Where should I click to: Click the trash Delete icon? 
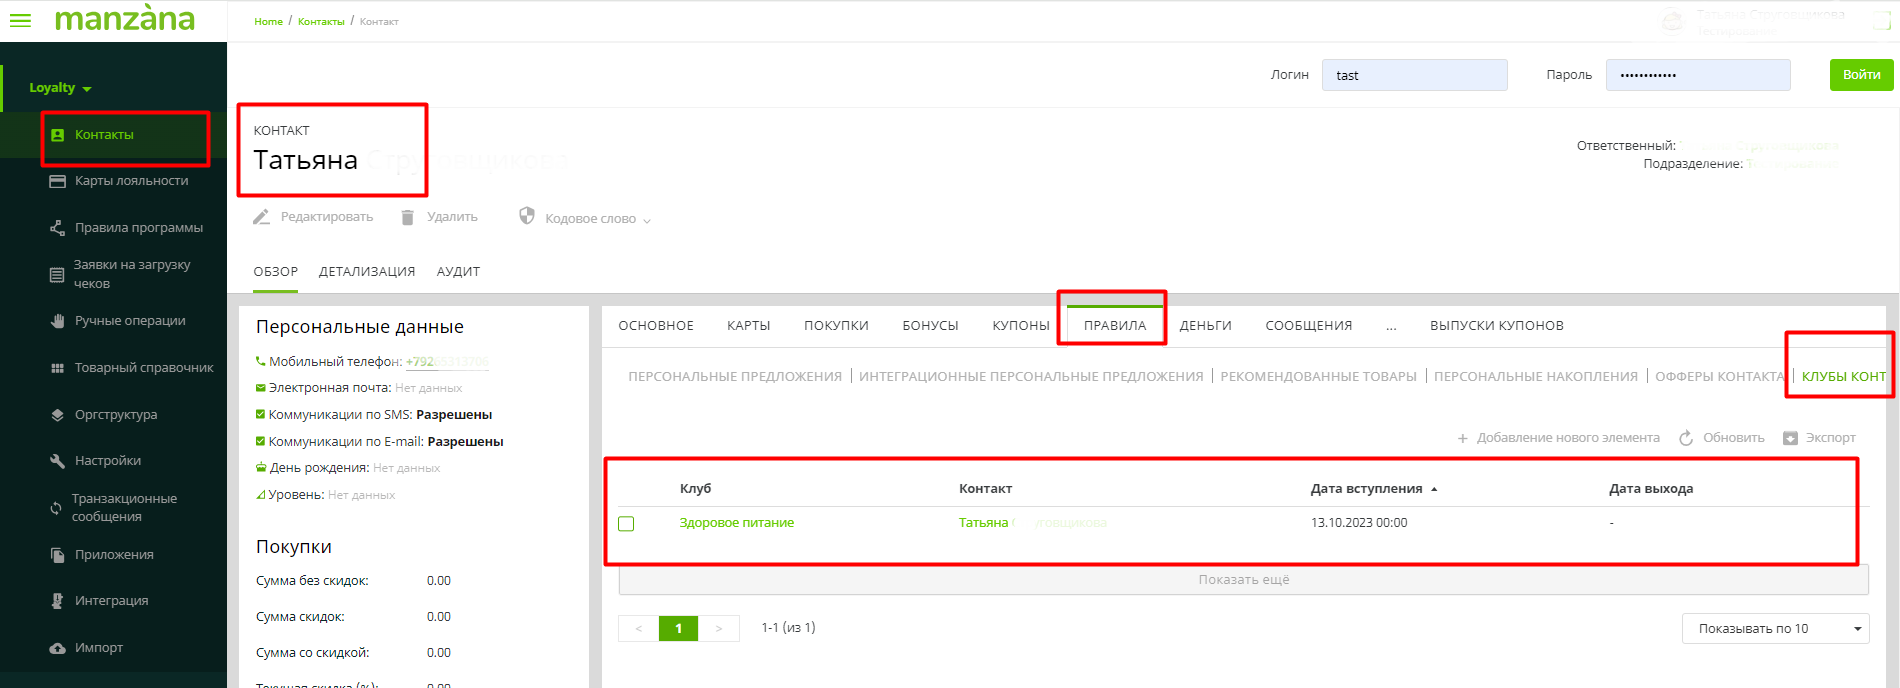(x=408, y=217)
